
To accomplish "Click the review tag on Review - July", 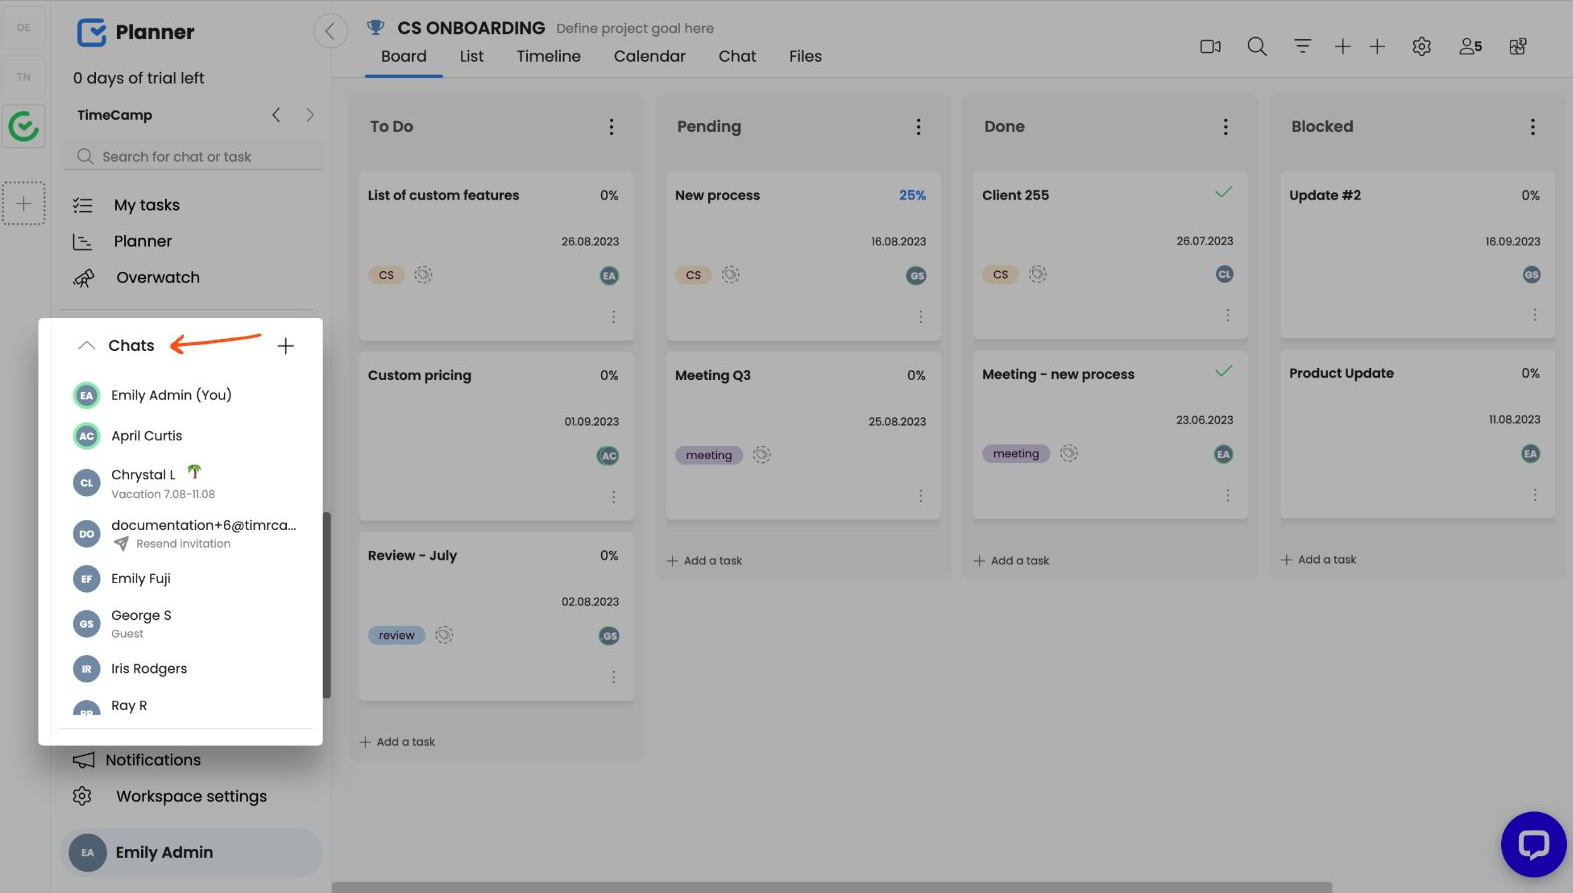I will pyautogui.click(x=397, y=636).
